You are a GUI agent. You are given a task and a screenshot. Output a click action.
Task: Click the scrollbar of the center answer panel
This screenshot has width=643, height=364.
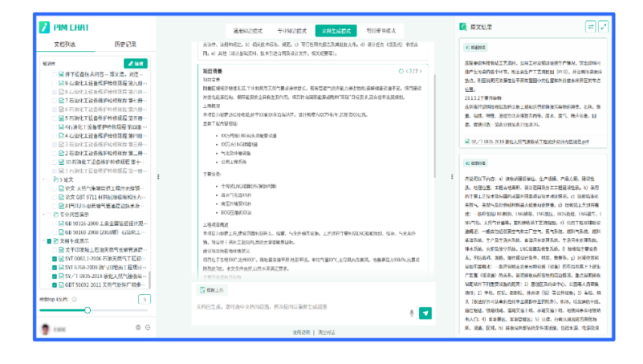435,125
